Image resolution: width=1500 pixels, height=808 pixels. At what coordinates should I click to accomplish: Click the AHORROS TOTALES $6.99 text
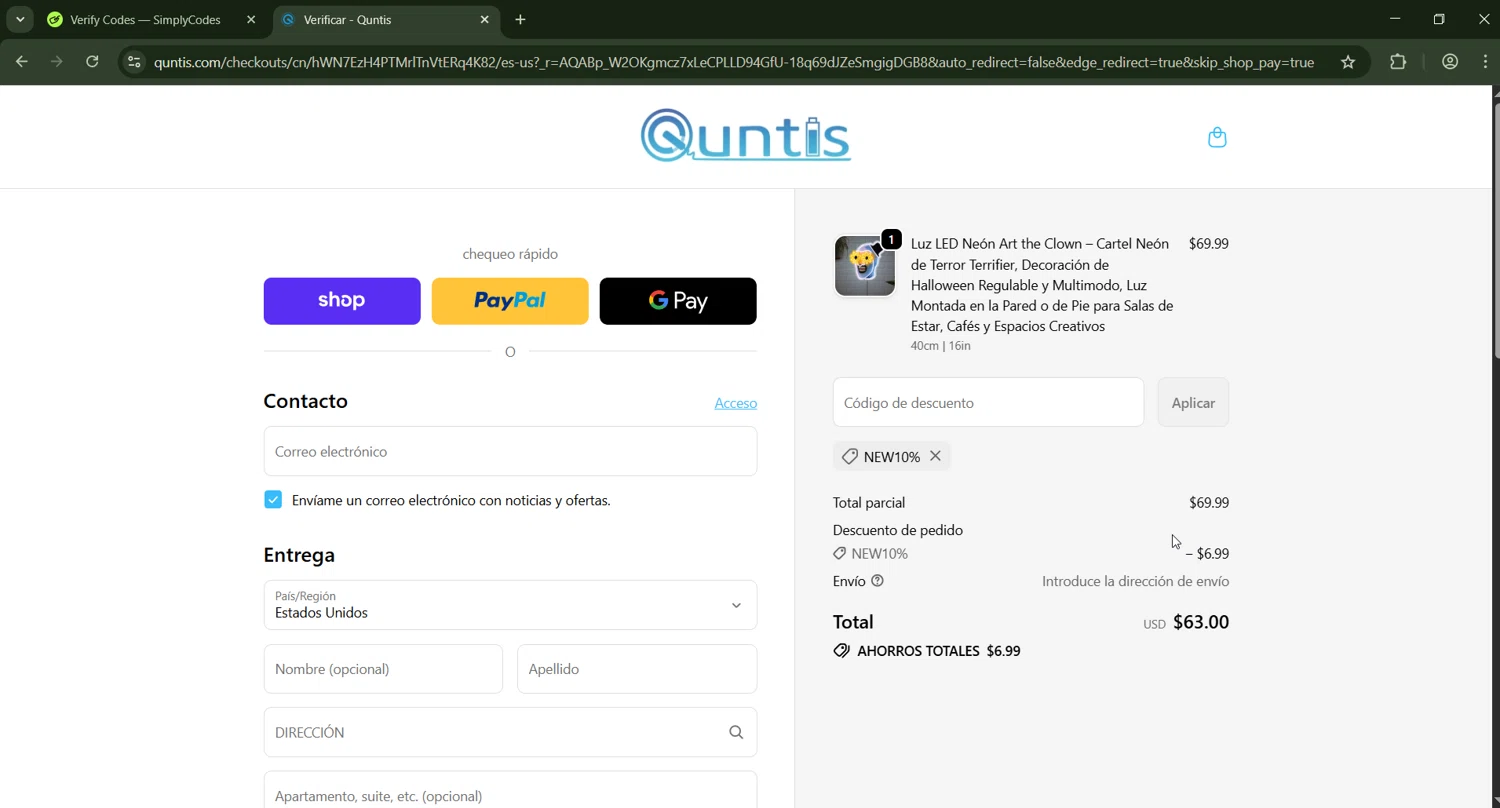(x=938, y=651)
